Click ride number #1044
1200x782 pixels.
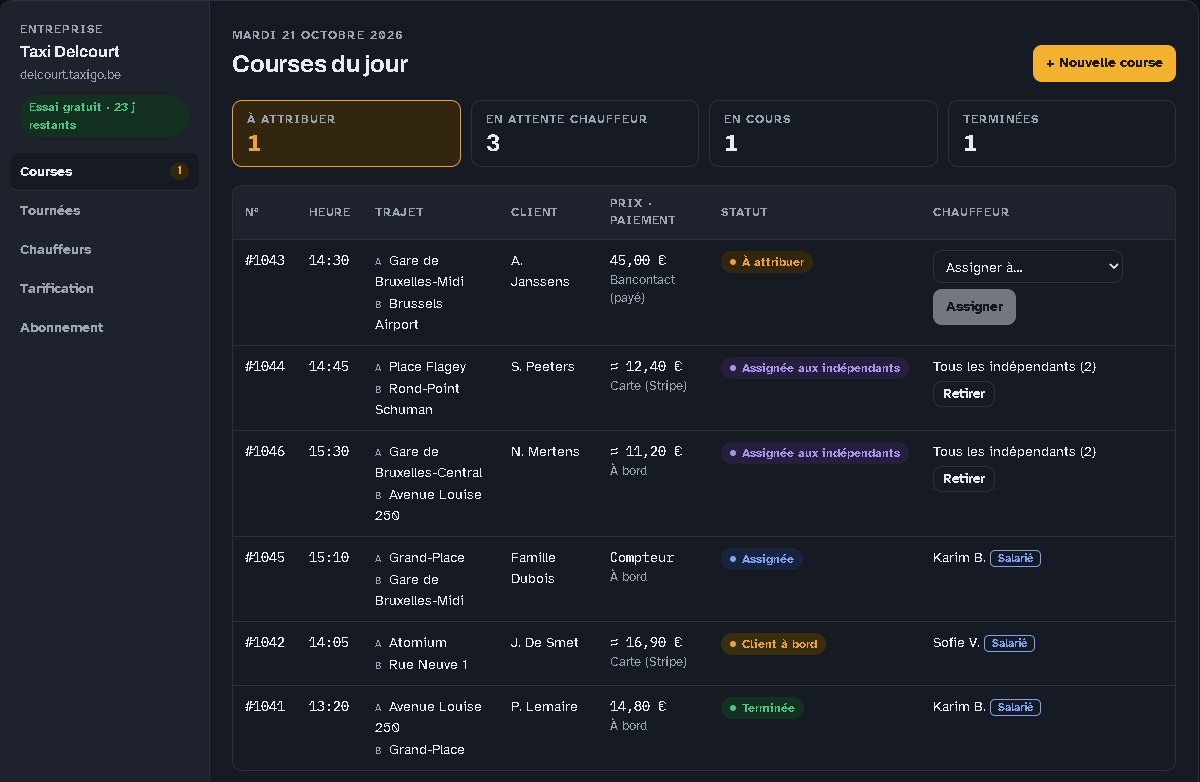[265, 366]
